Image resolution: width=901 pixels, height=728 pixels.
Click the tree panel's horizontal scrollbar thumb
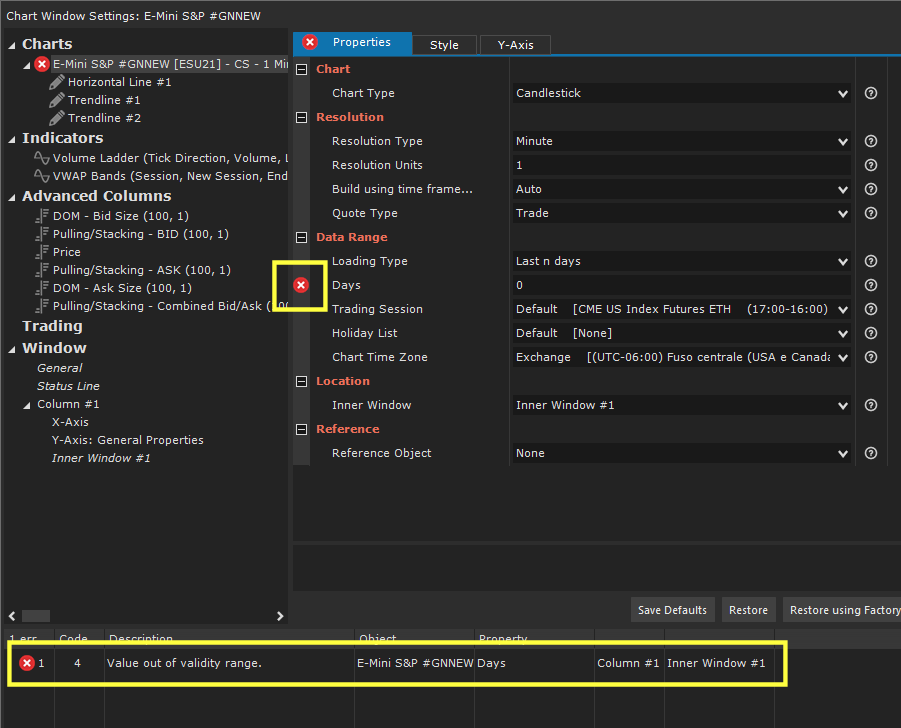click(x=36, y=616)
